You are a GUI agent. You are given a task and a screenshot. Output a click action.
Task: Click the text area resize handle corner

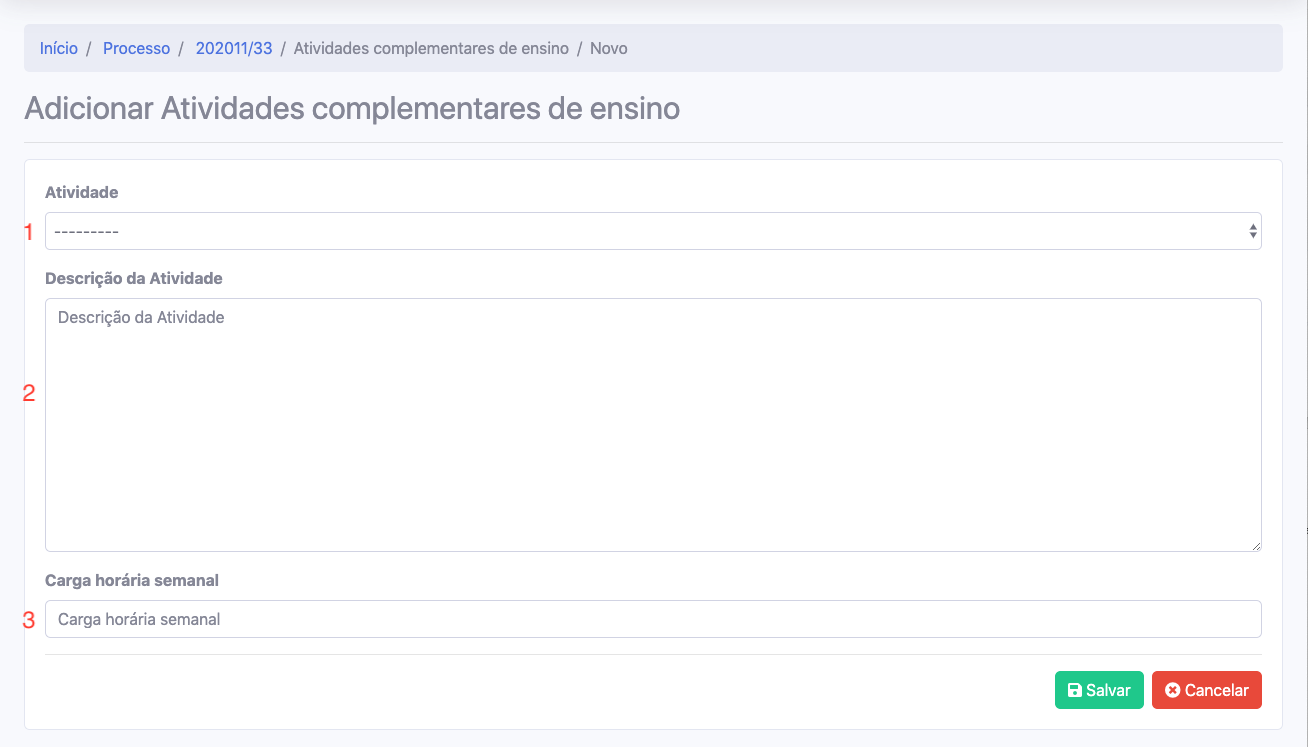[1255, 545]
